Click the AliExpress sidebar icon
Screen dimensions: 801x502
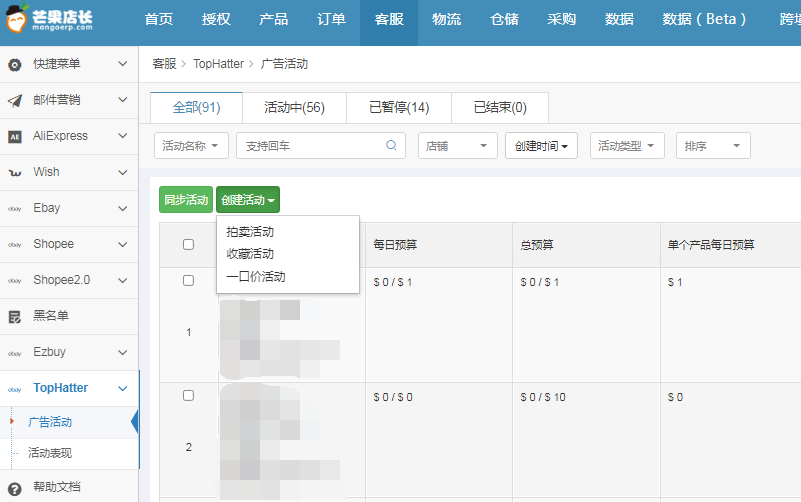coord(15,136)
